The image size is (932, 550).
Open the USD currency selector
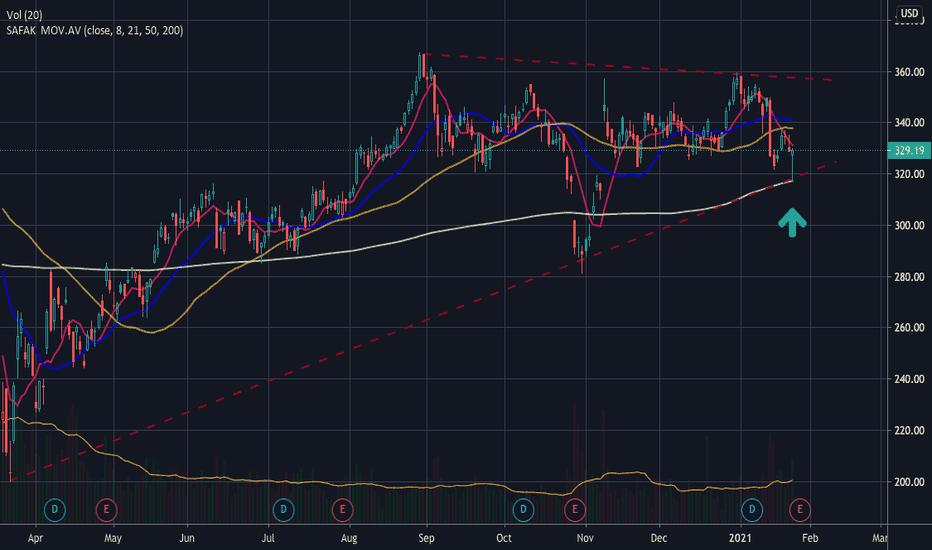[x=909, y=13]
